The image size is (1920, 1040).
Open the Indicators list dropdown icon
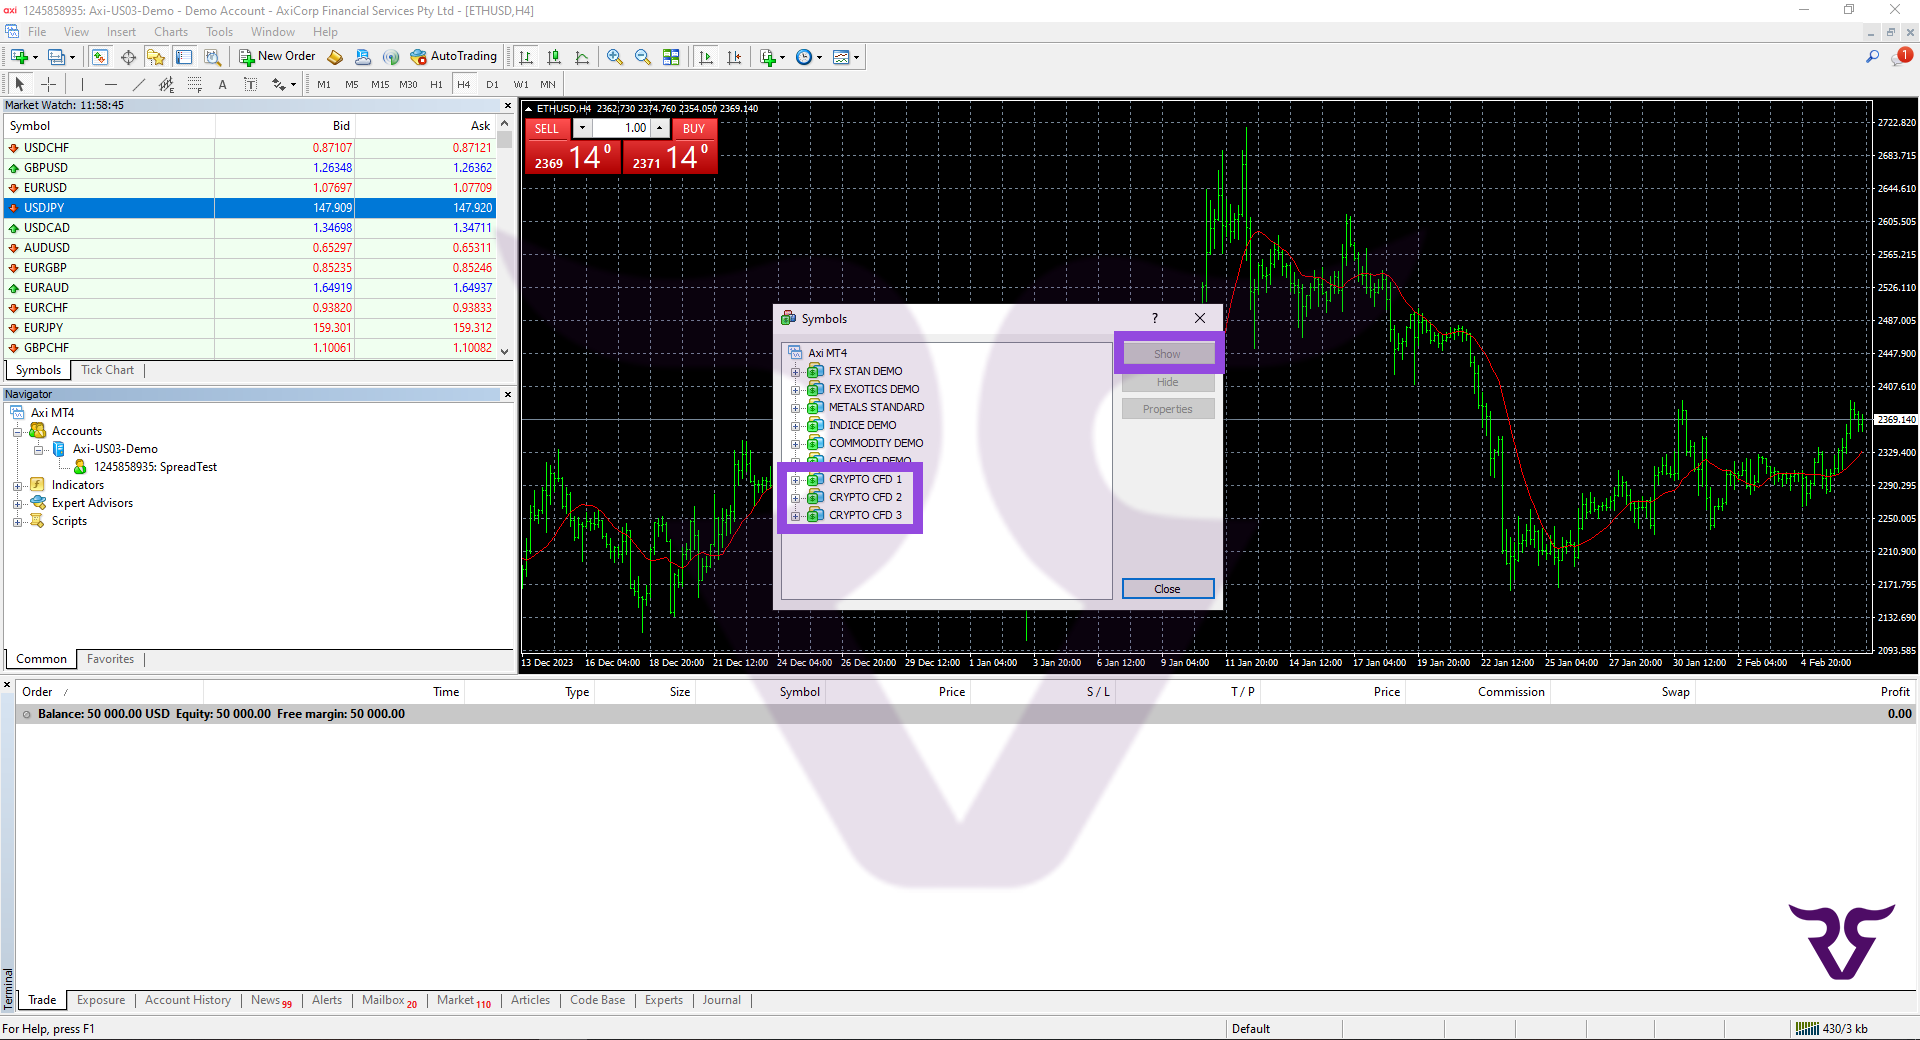pos(772,57)
